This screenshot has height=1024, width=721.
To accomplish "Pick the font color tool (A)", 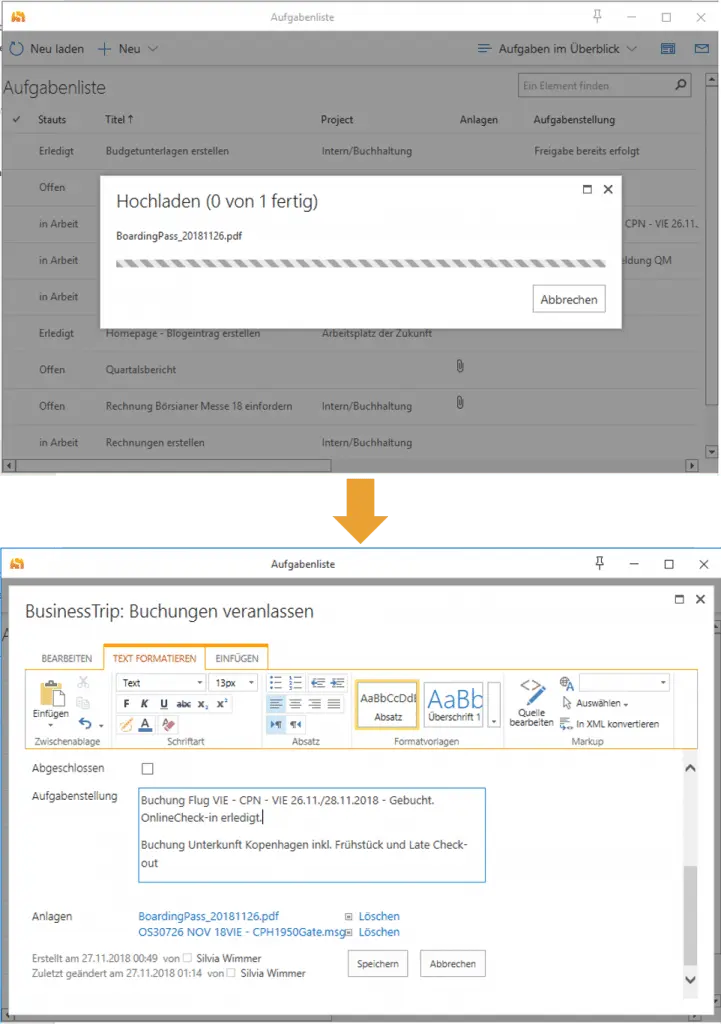I will 146,724.
